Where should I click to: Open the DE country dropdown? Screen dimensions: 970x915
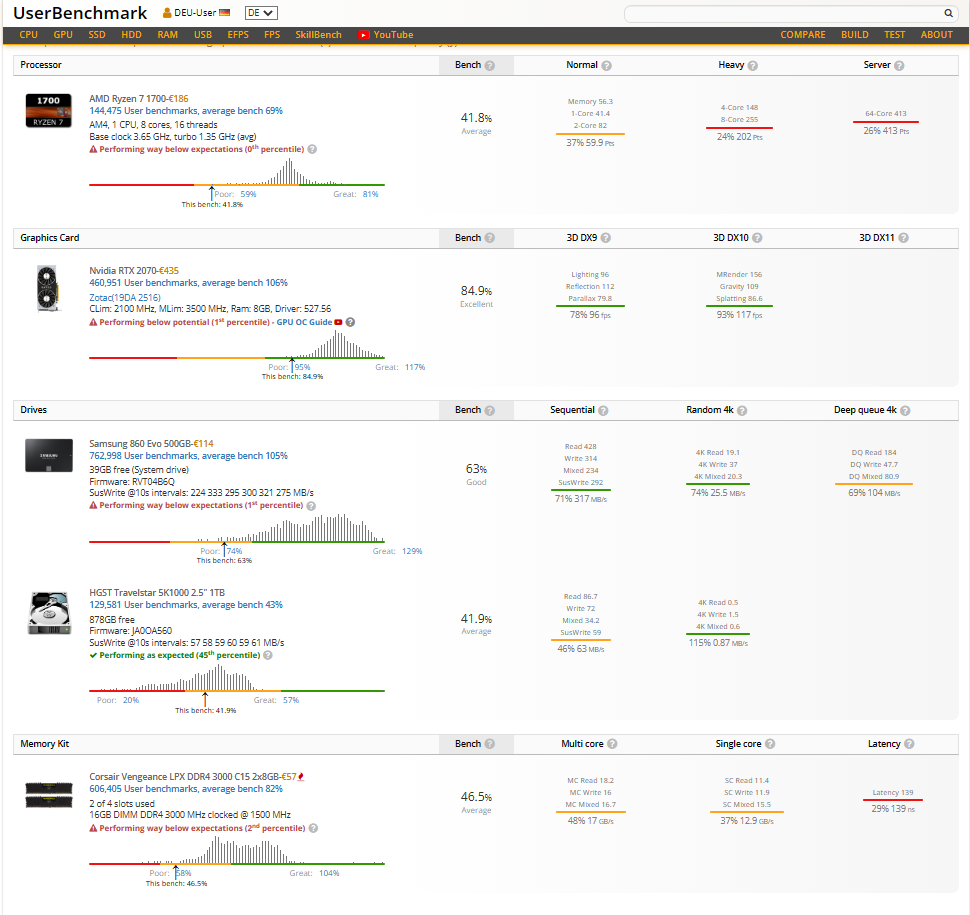261,13
